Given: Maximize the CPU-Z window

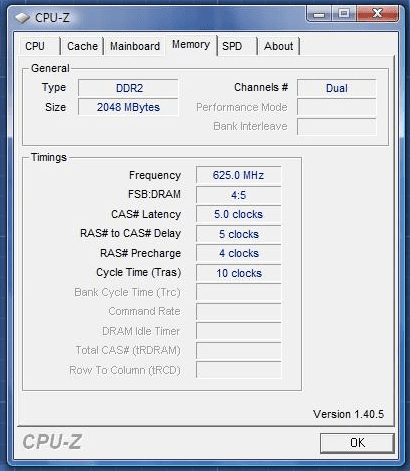Looking at the screenshot, I should 344,14.
